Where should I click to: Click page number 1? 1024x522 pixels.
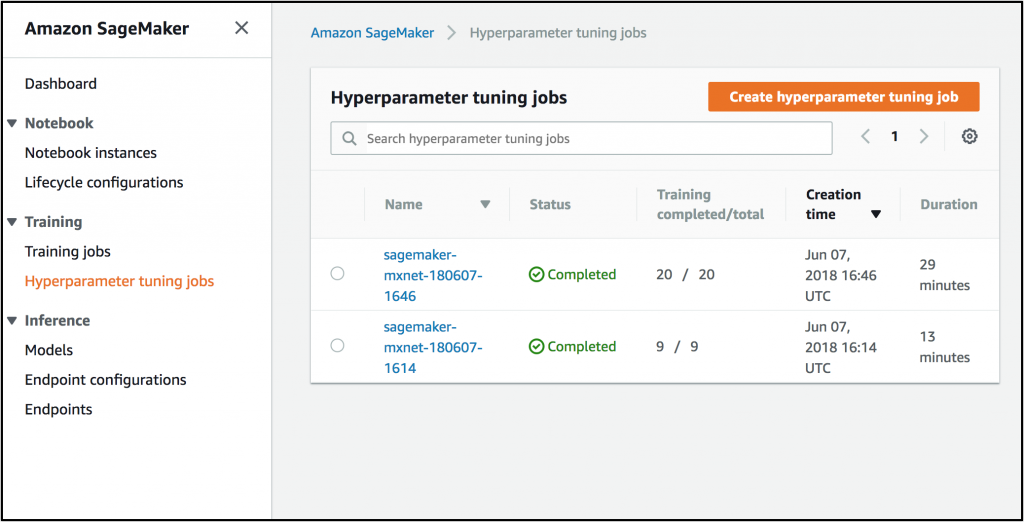click(895, 137)
